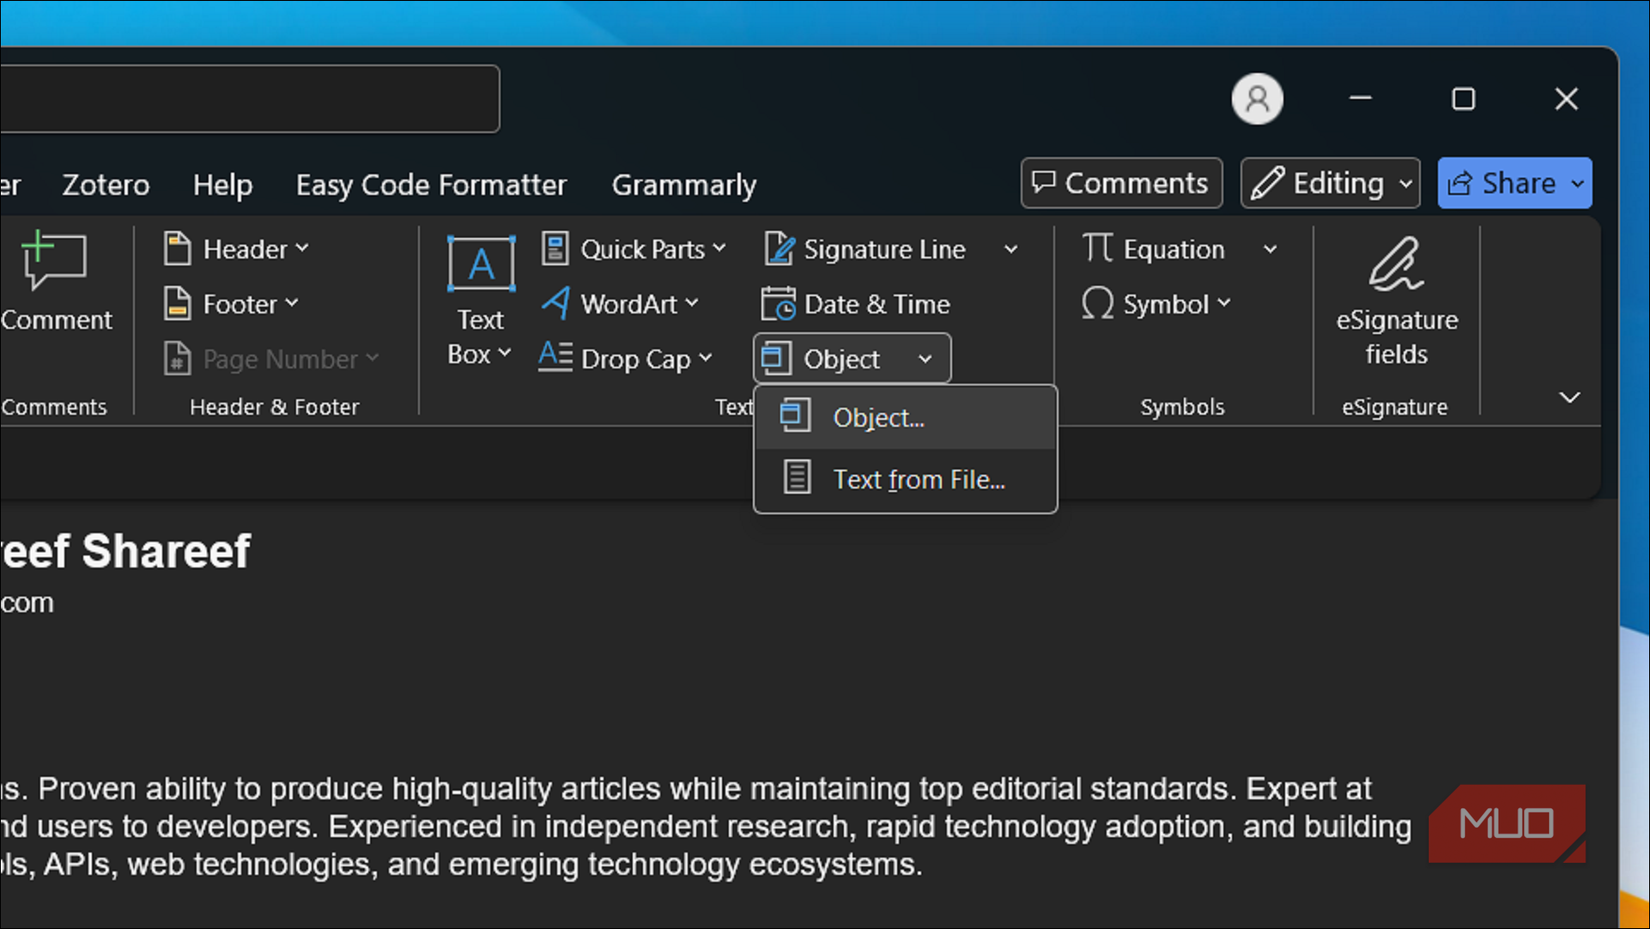
Task: Select 'Text from File...' menu entry
Action: pos(918,479)
